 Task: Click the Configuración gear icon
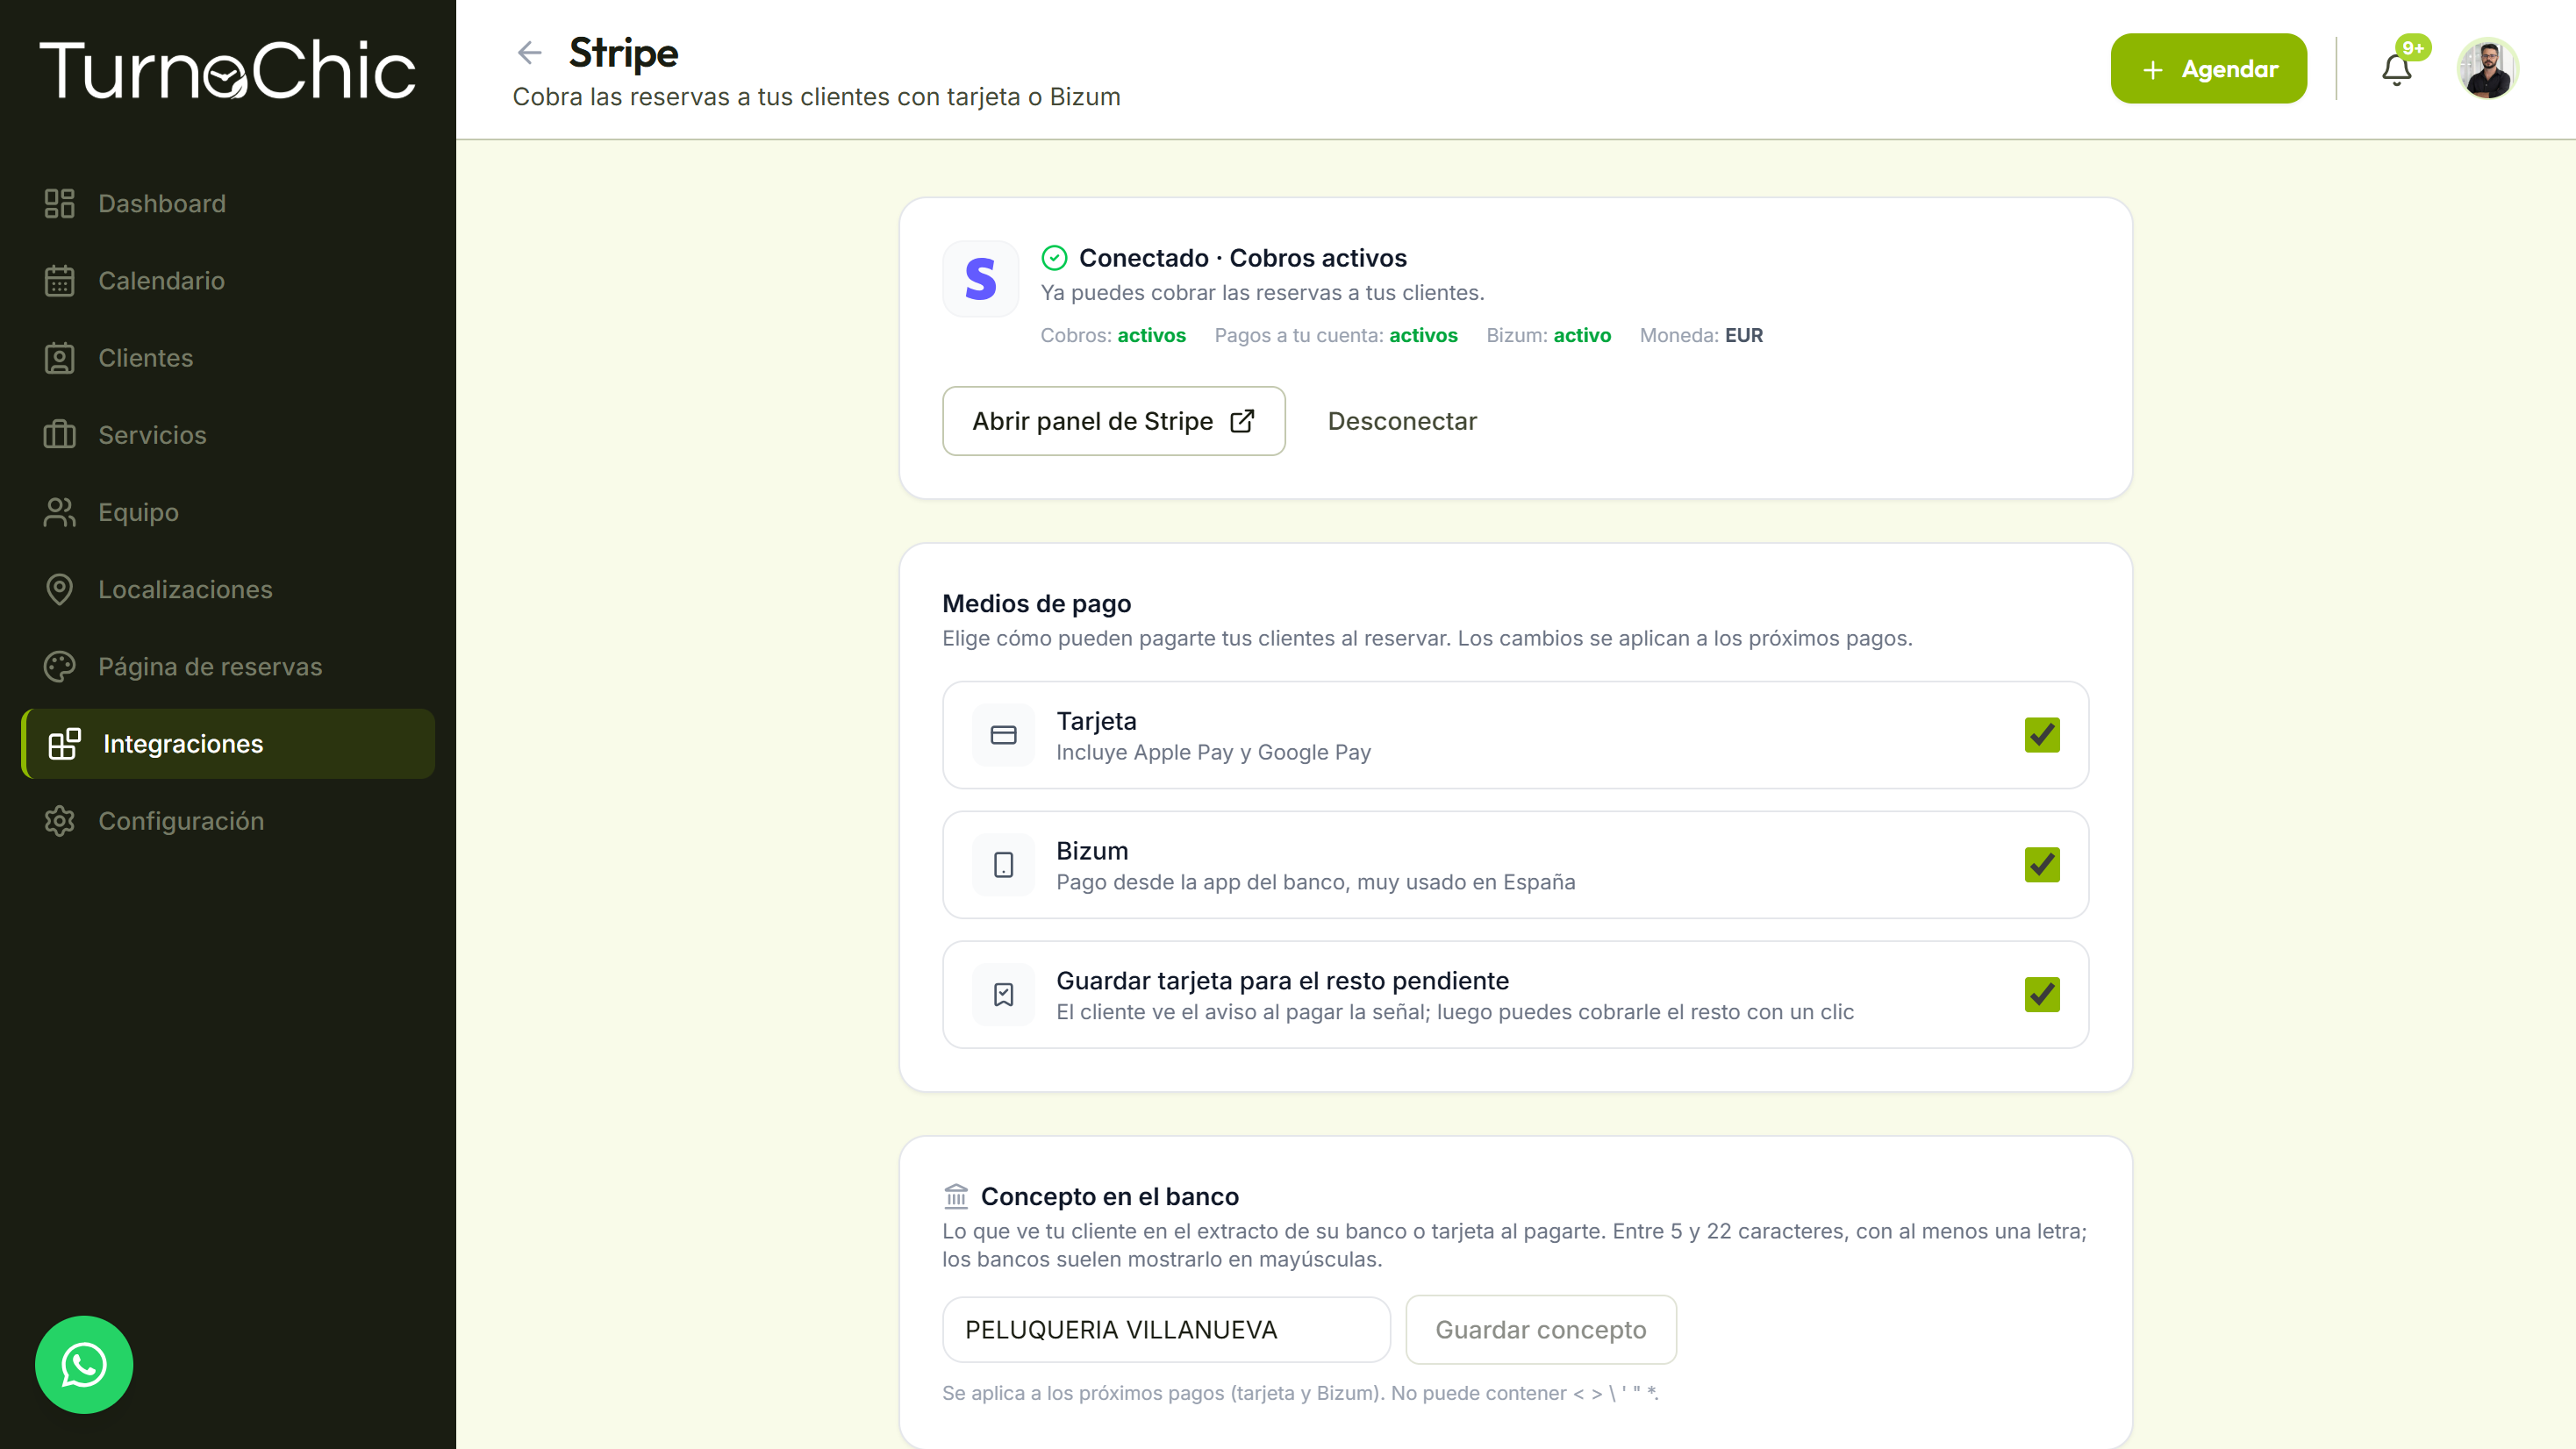60,821
